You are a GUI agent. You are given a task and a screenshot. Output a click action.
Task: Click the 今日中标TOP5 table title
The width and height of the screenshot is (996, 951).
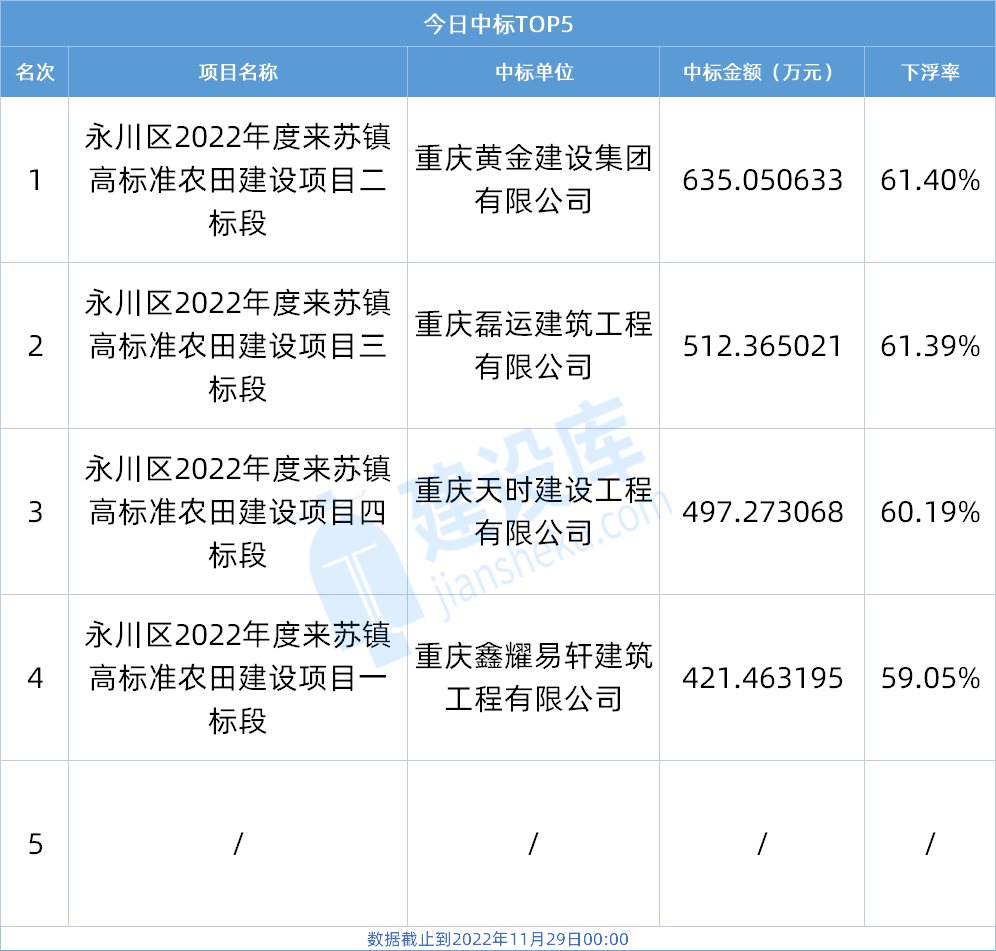[497, 24]
